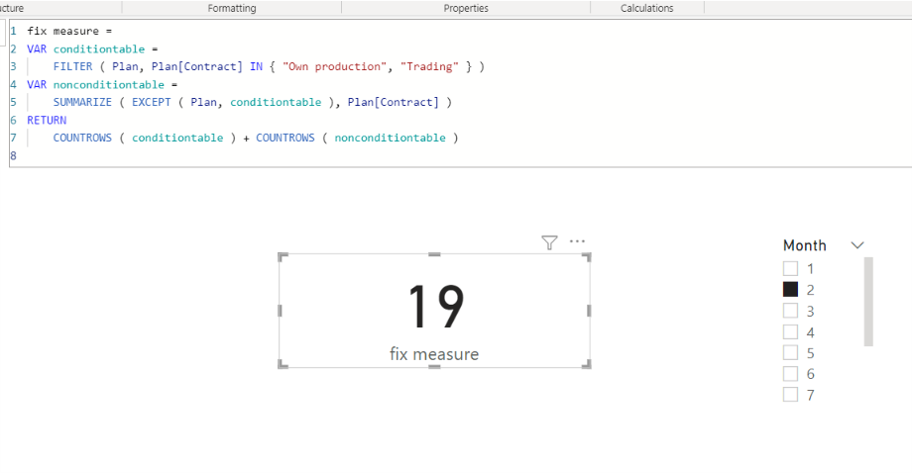Click the SUMMARIZE function in line 5

[82, 102]
